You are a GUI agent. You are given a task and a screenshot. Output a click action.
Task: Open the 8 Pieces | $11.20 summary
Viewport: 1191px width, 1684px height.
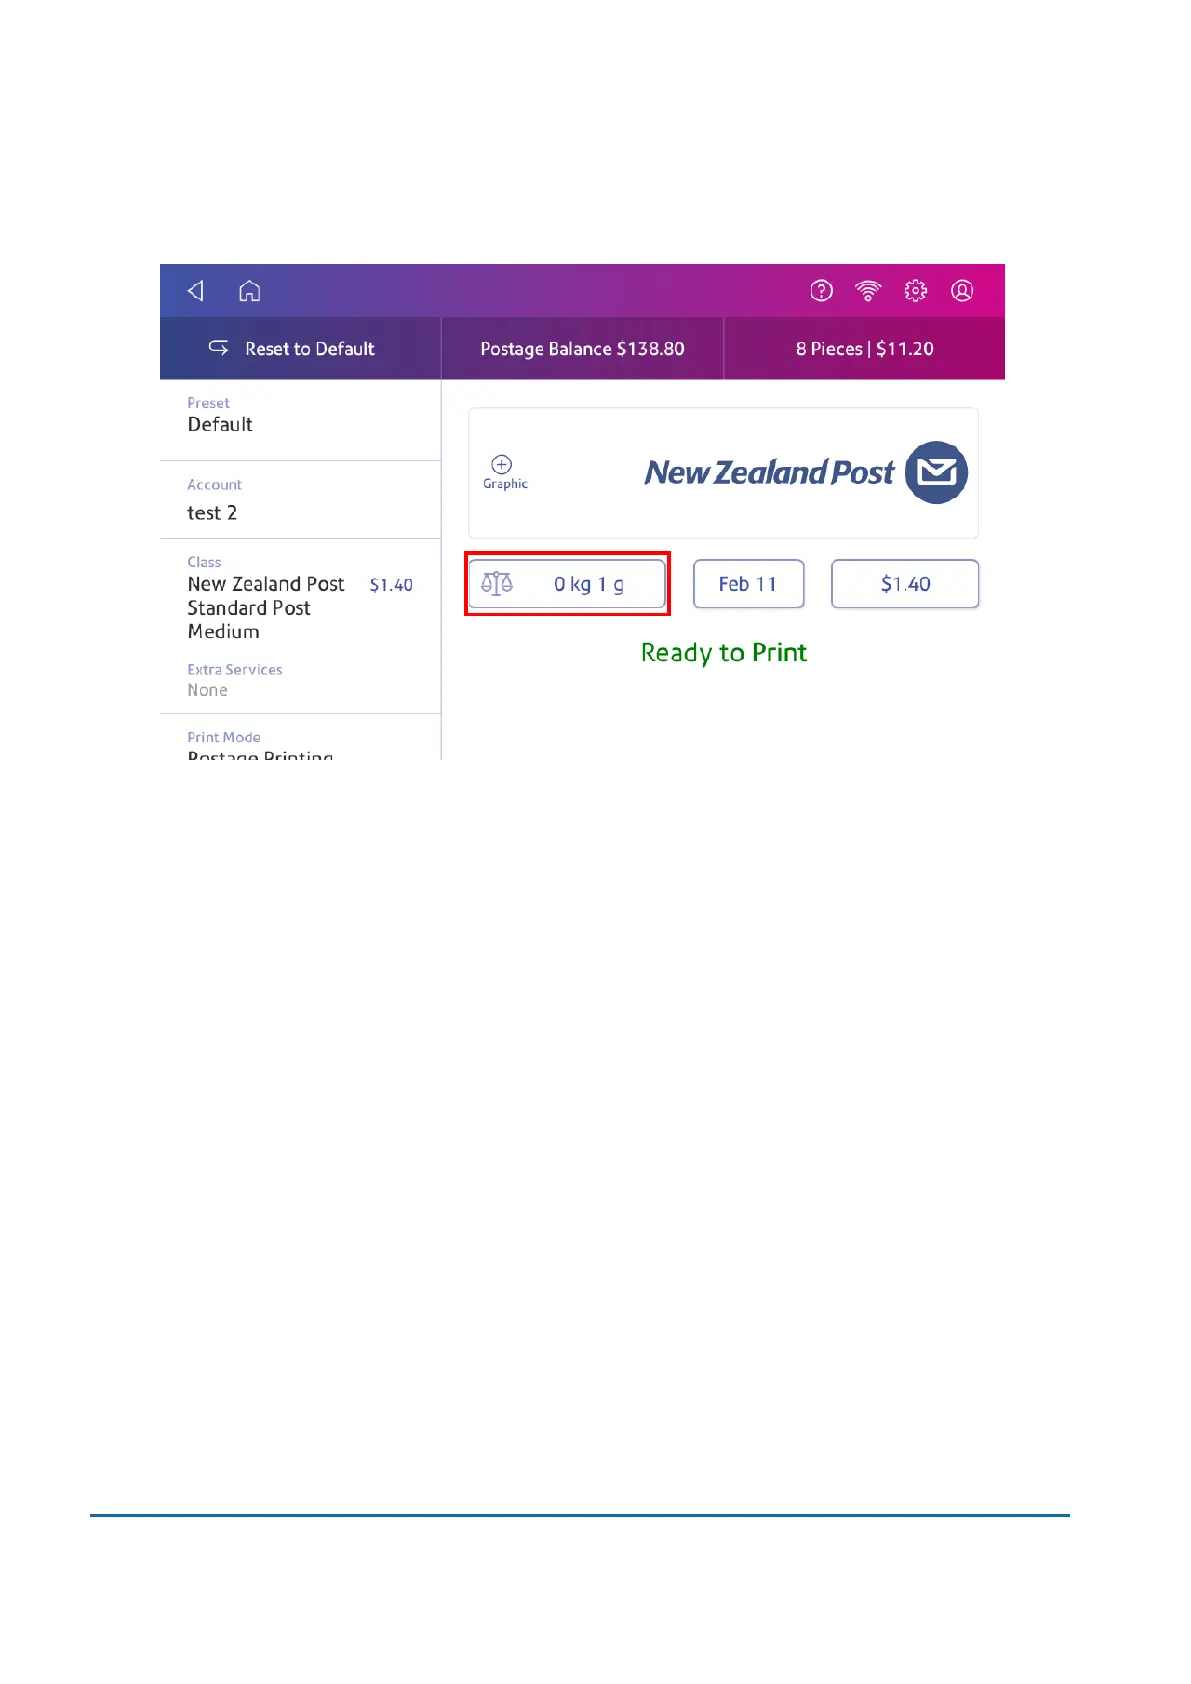pos(864,349)
